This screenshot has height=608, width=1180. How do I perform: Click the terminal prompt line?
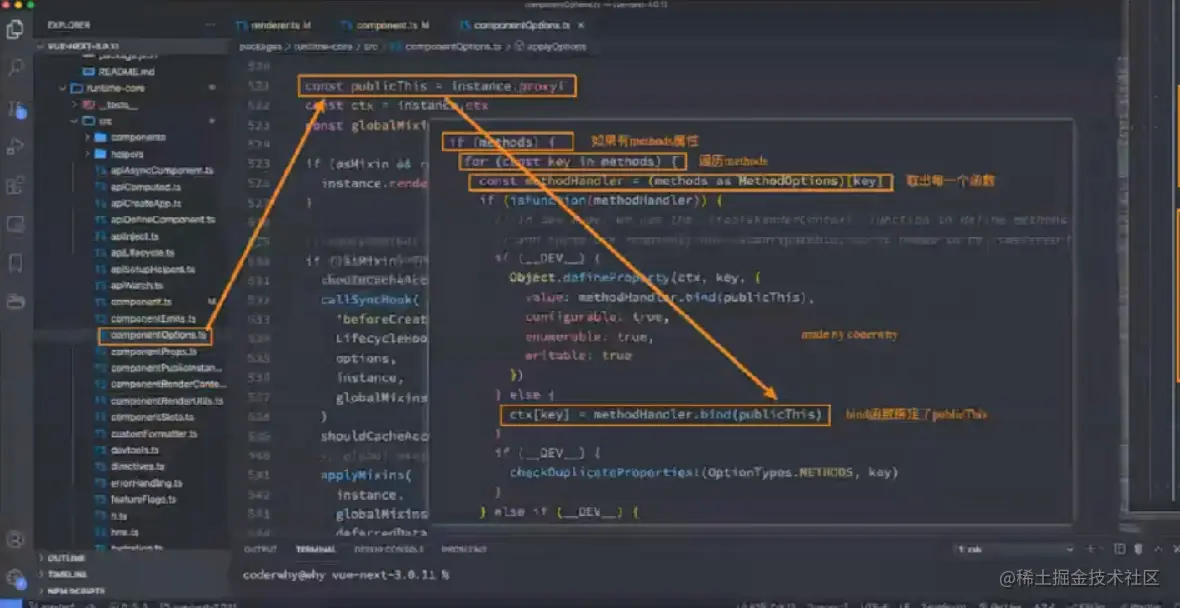click(x=347, y=575)
